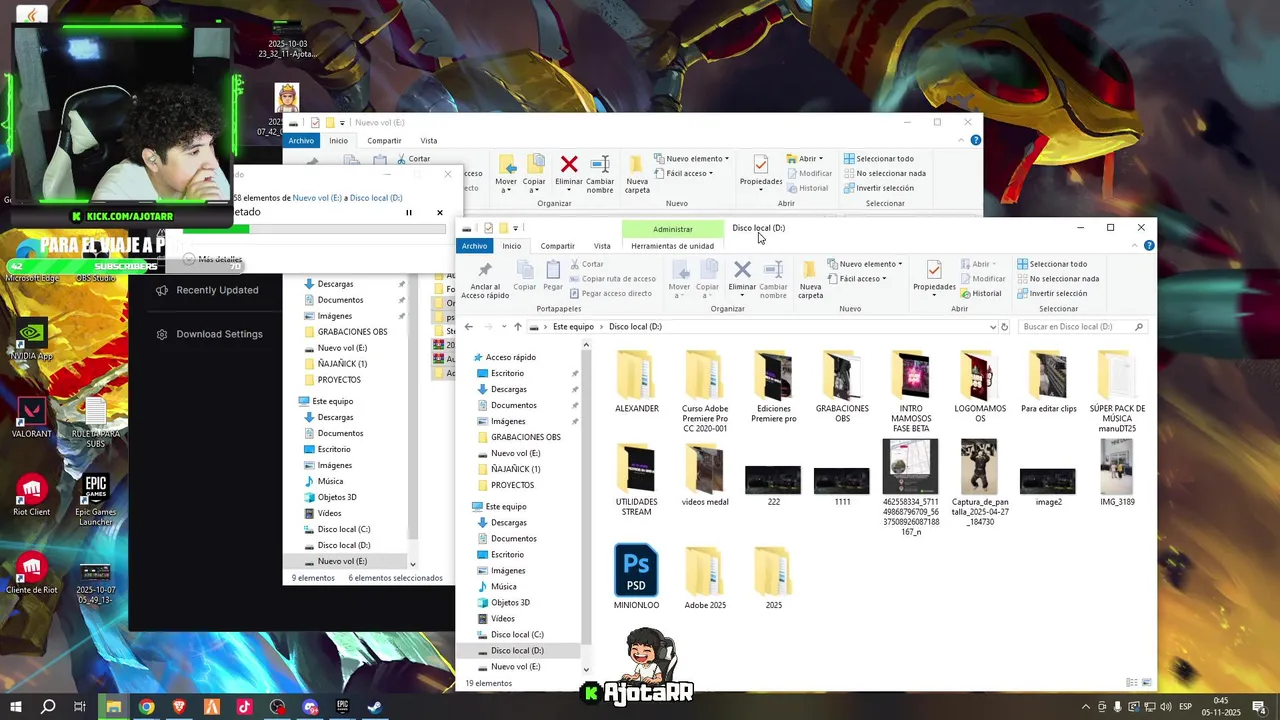Image resolution: width=1280 pixels, height=720 pixels.
Task: Open Archivo menu in Disco local (D:) window
Action: coord(475,246)
